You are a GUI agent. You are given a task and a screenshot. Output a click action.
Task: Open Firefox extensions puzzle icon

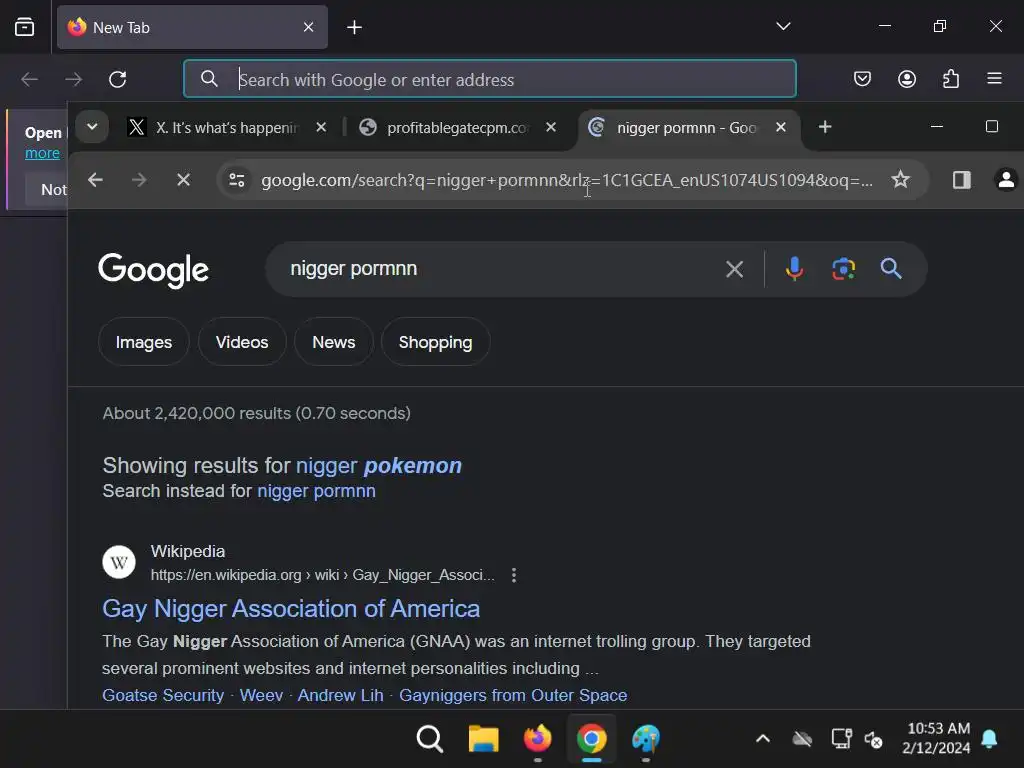[x=951, y=79]
